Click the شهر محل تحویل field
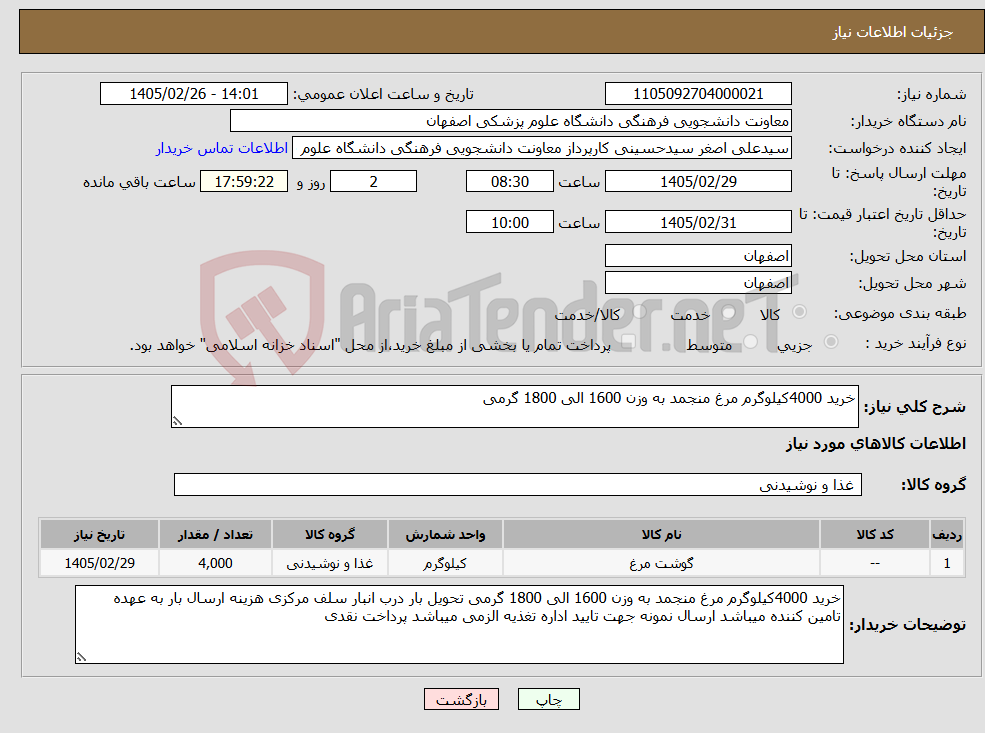This screenshot has height=733, width=985. tap(698, 283)
